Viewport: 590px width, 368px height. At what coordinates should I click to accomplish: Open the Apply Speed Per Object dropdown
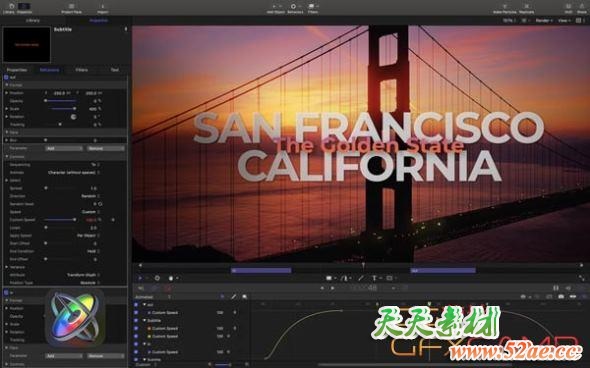(x=88, y=236)
